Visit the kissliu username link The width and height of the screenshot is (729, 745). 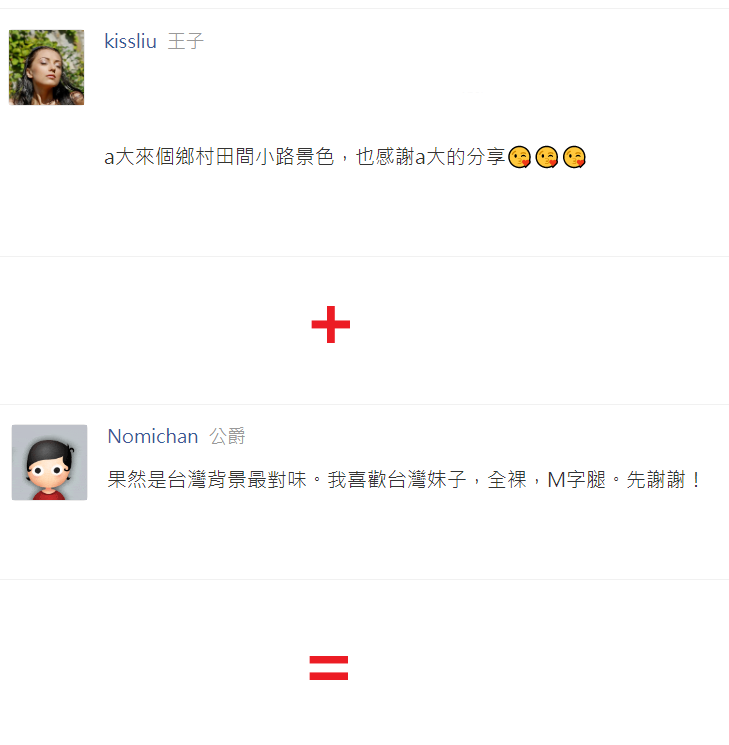pos(130,41)
